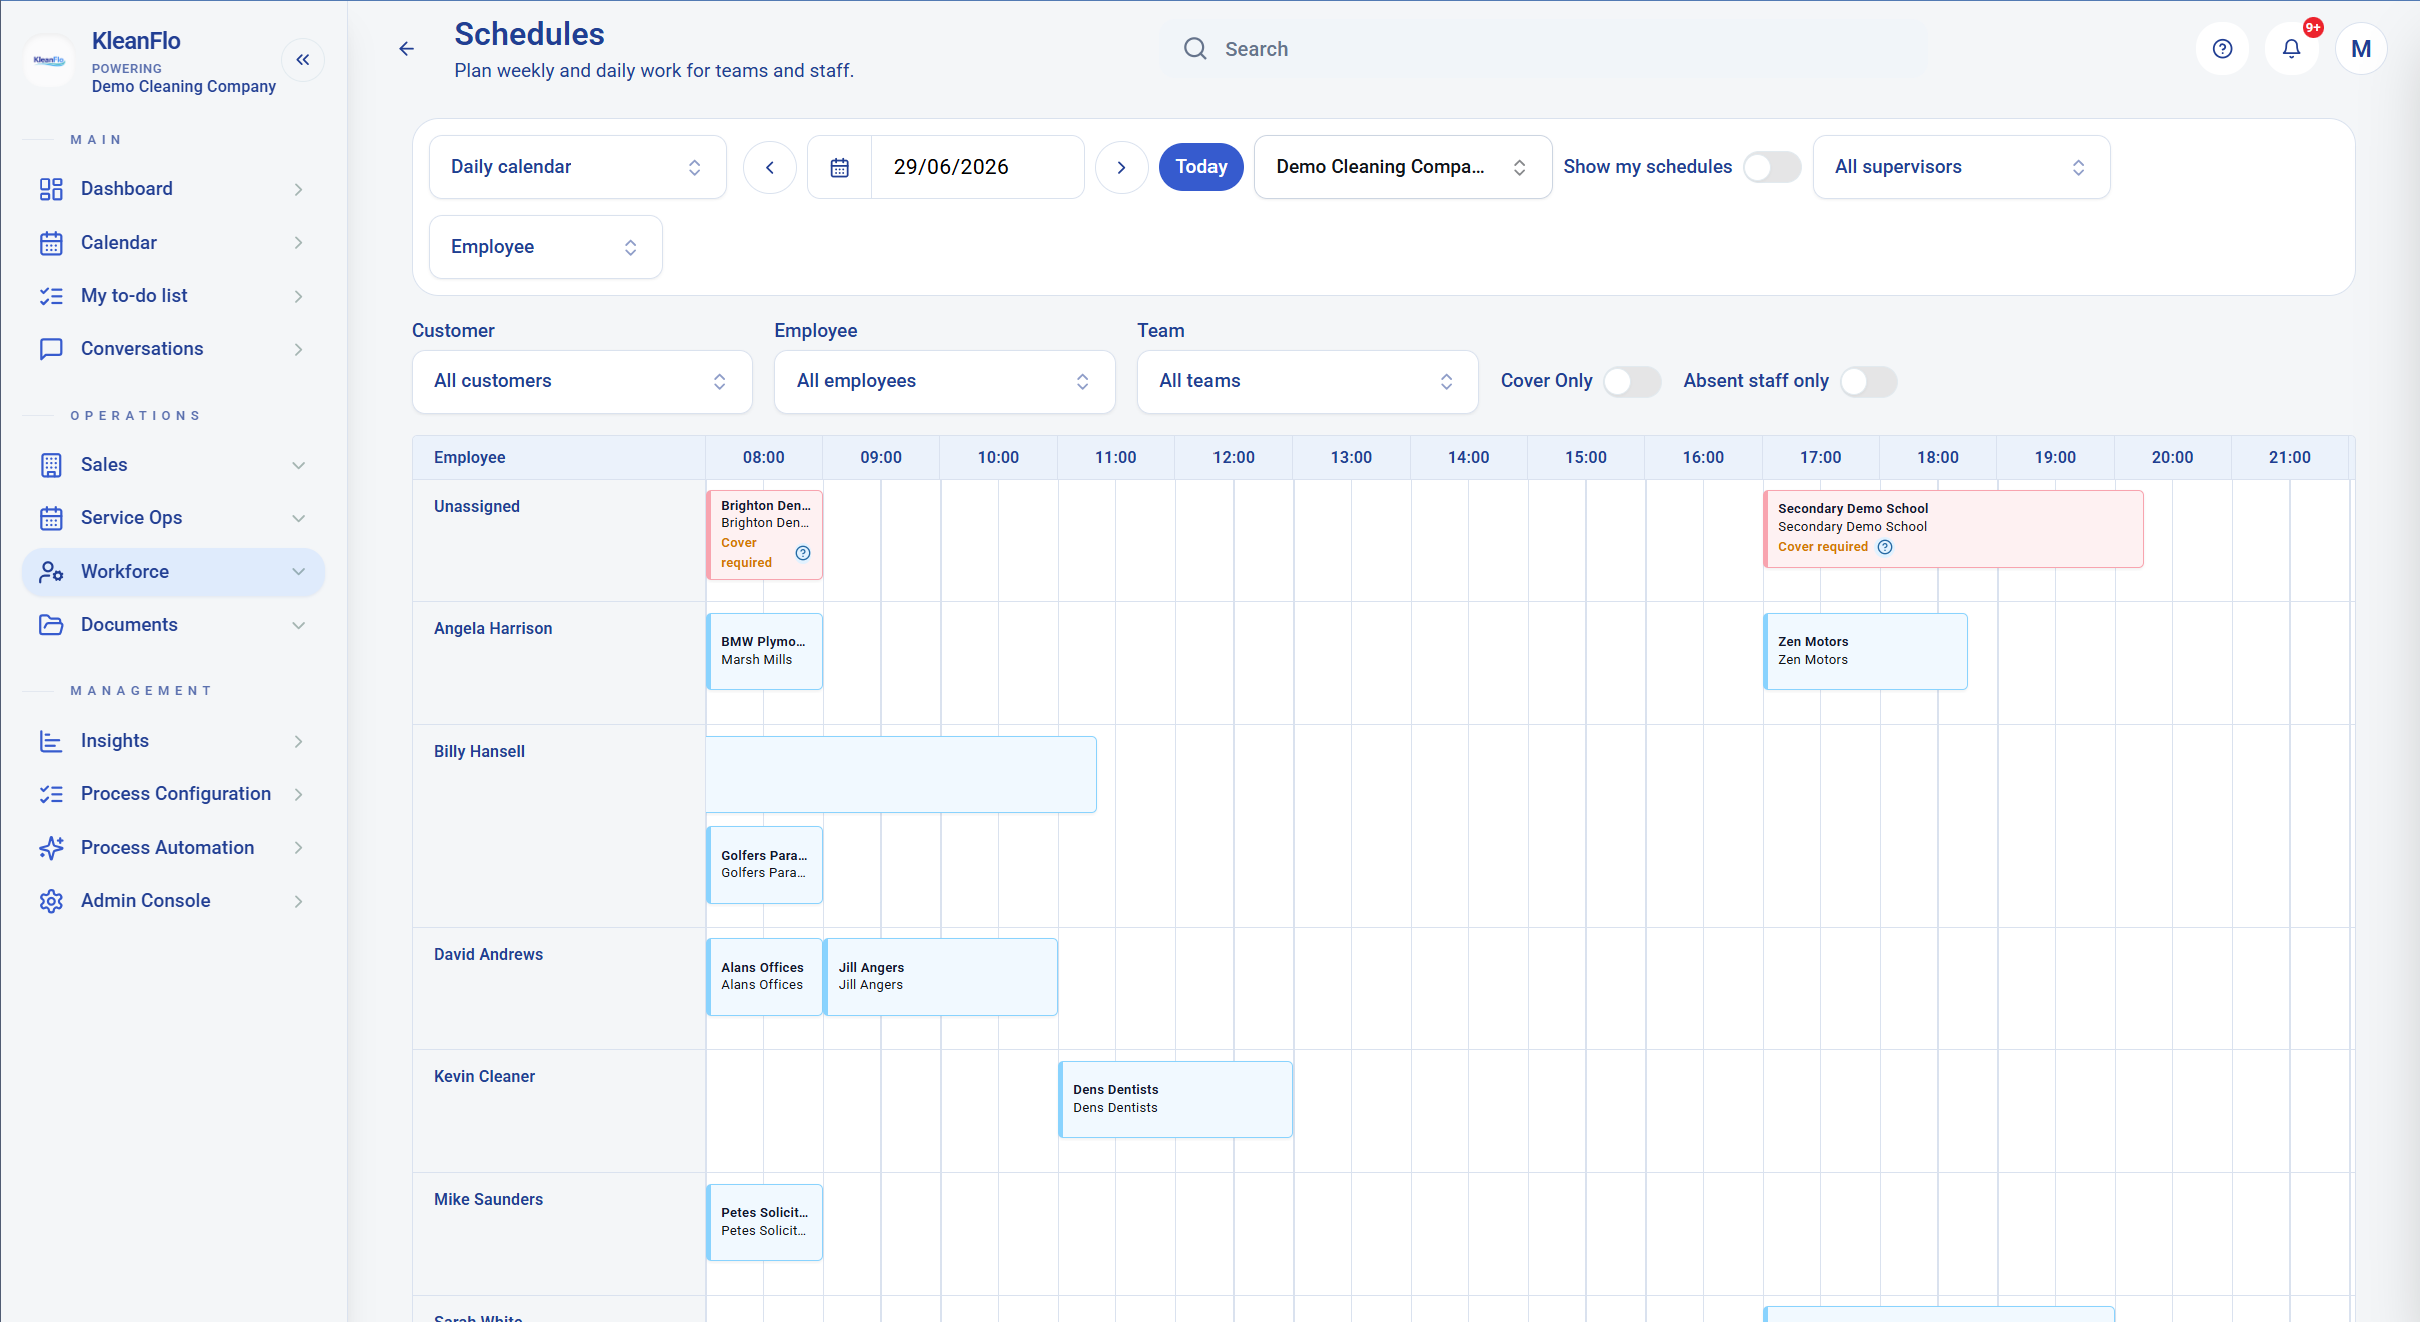Click the Conversations speech bubble icon
Image resolution: width=2420 pixels, height=1322 pixels.
pos(51,349)
